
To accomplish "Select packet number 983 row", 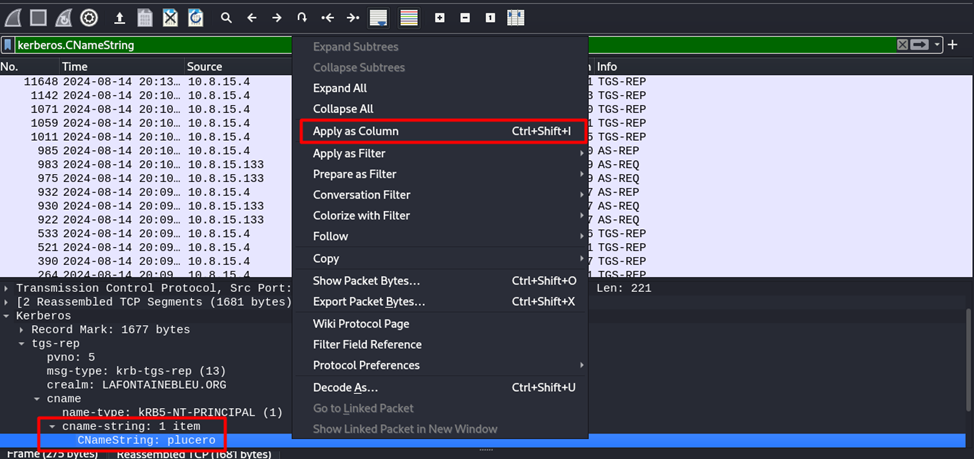I will point(486,165).
